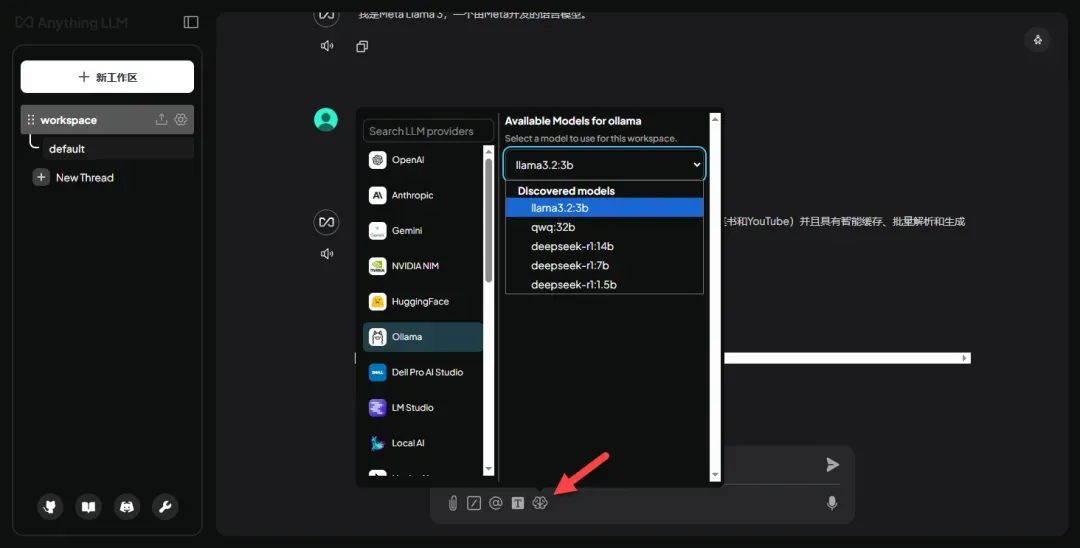The width and height of the screenshot is (1080, 548).
Task: Click the 新工作区 new workspace button
Action: click(107, 76)
